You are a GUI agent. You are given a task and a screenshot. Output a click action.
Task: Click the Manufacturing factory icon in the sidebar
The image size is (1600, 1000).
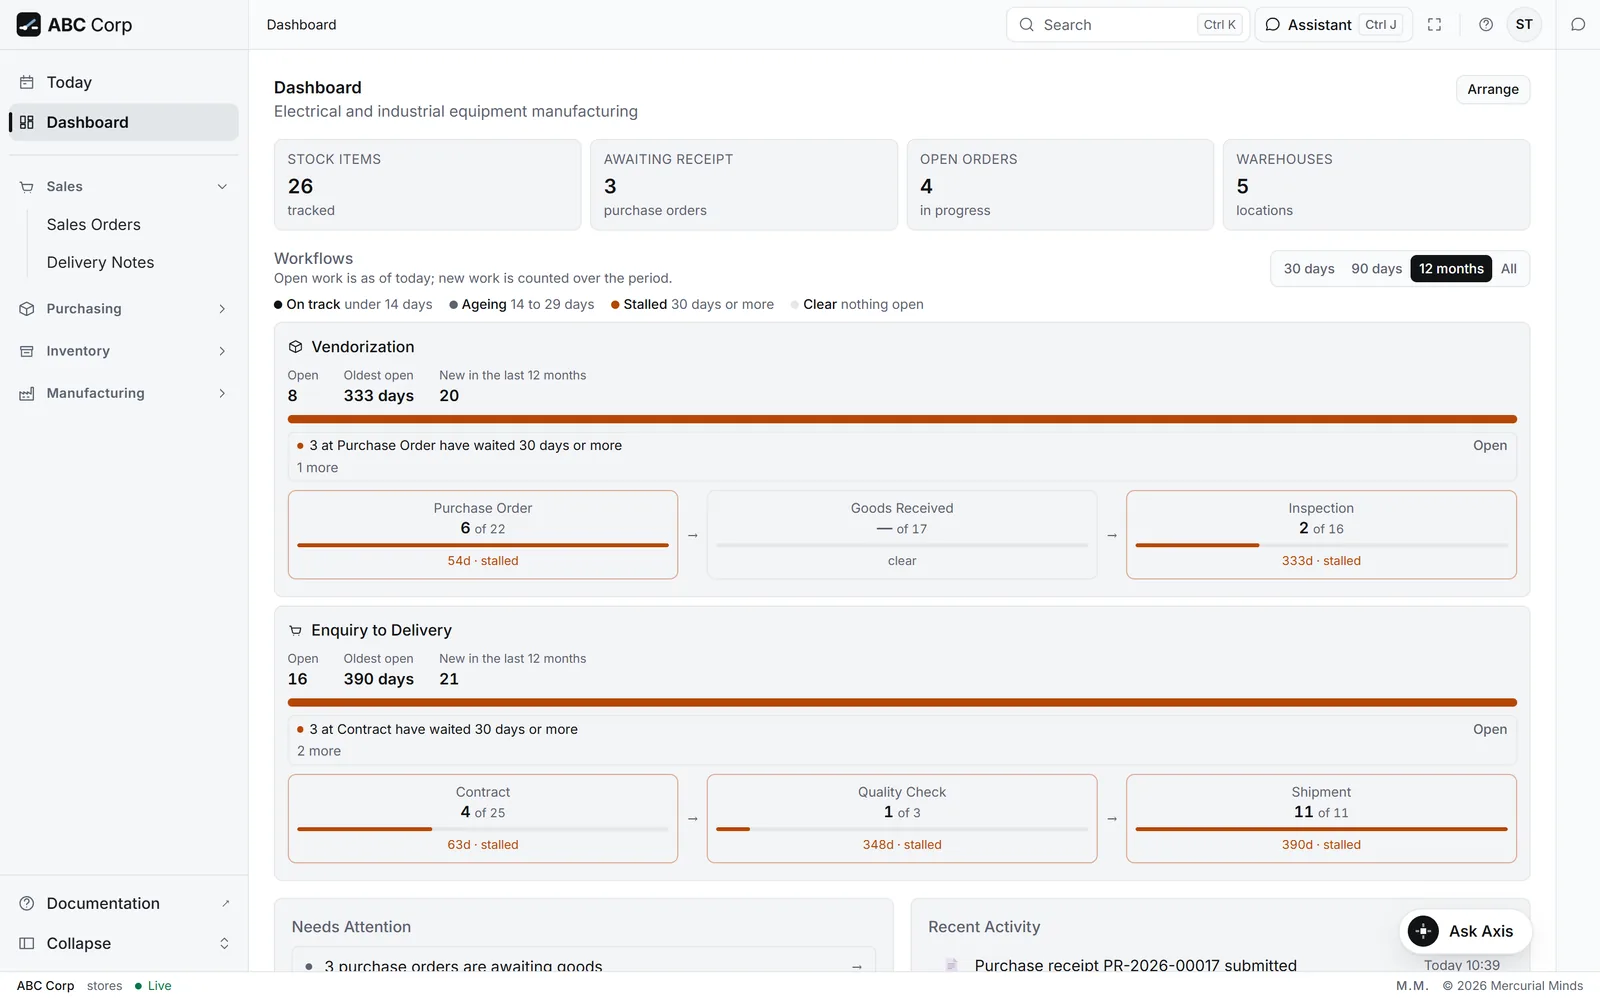click(27, 394)
